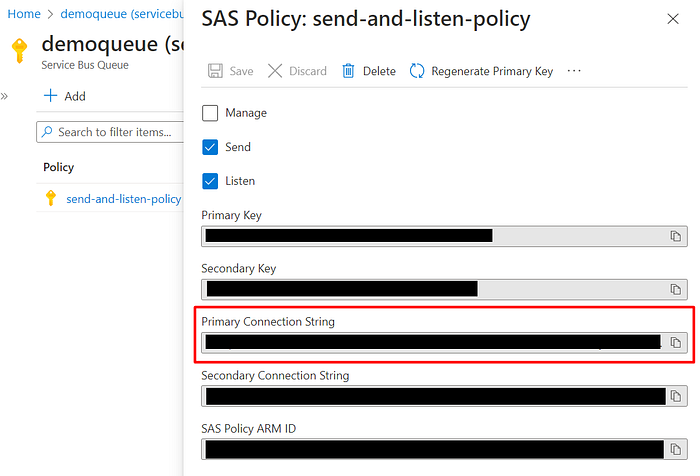Click the Save disk icon
Viewport: 700px width, 476px height.
(x=215, y=71)
